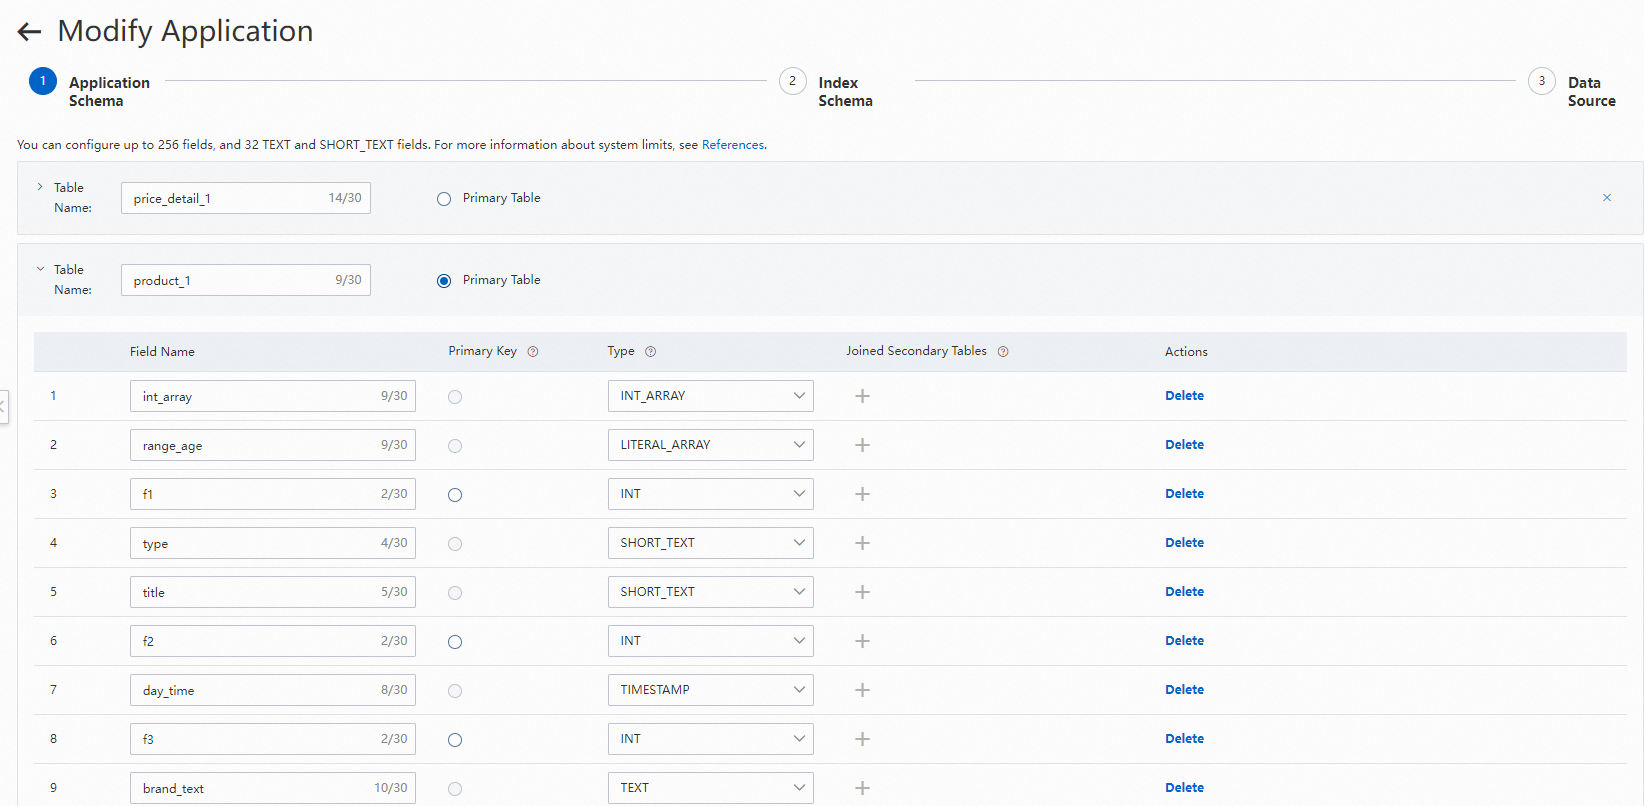Screen dimensions: 1644x806
Task: Set f3 as the primary key
Action: point(455,740)
